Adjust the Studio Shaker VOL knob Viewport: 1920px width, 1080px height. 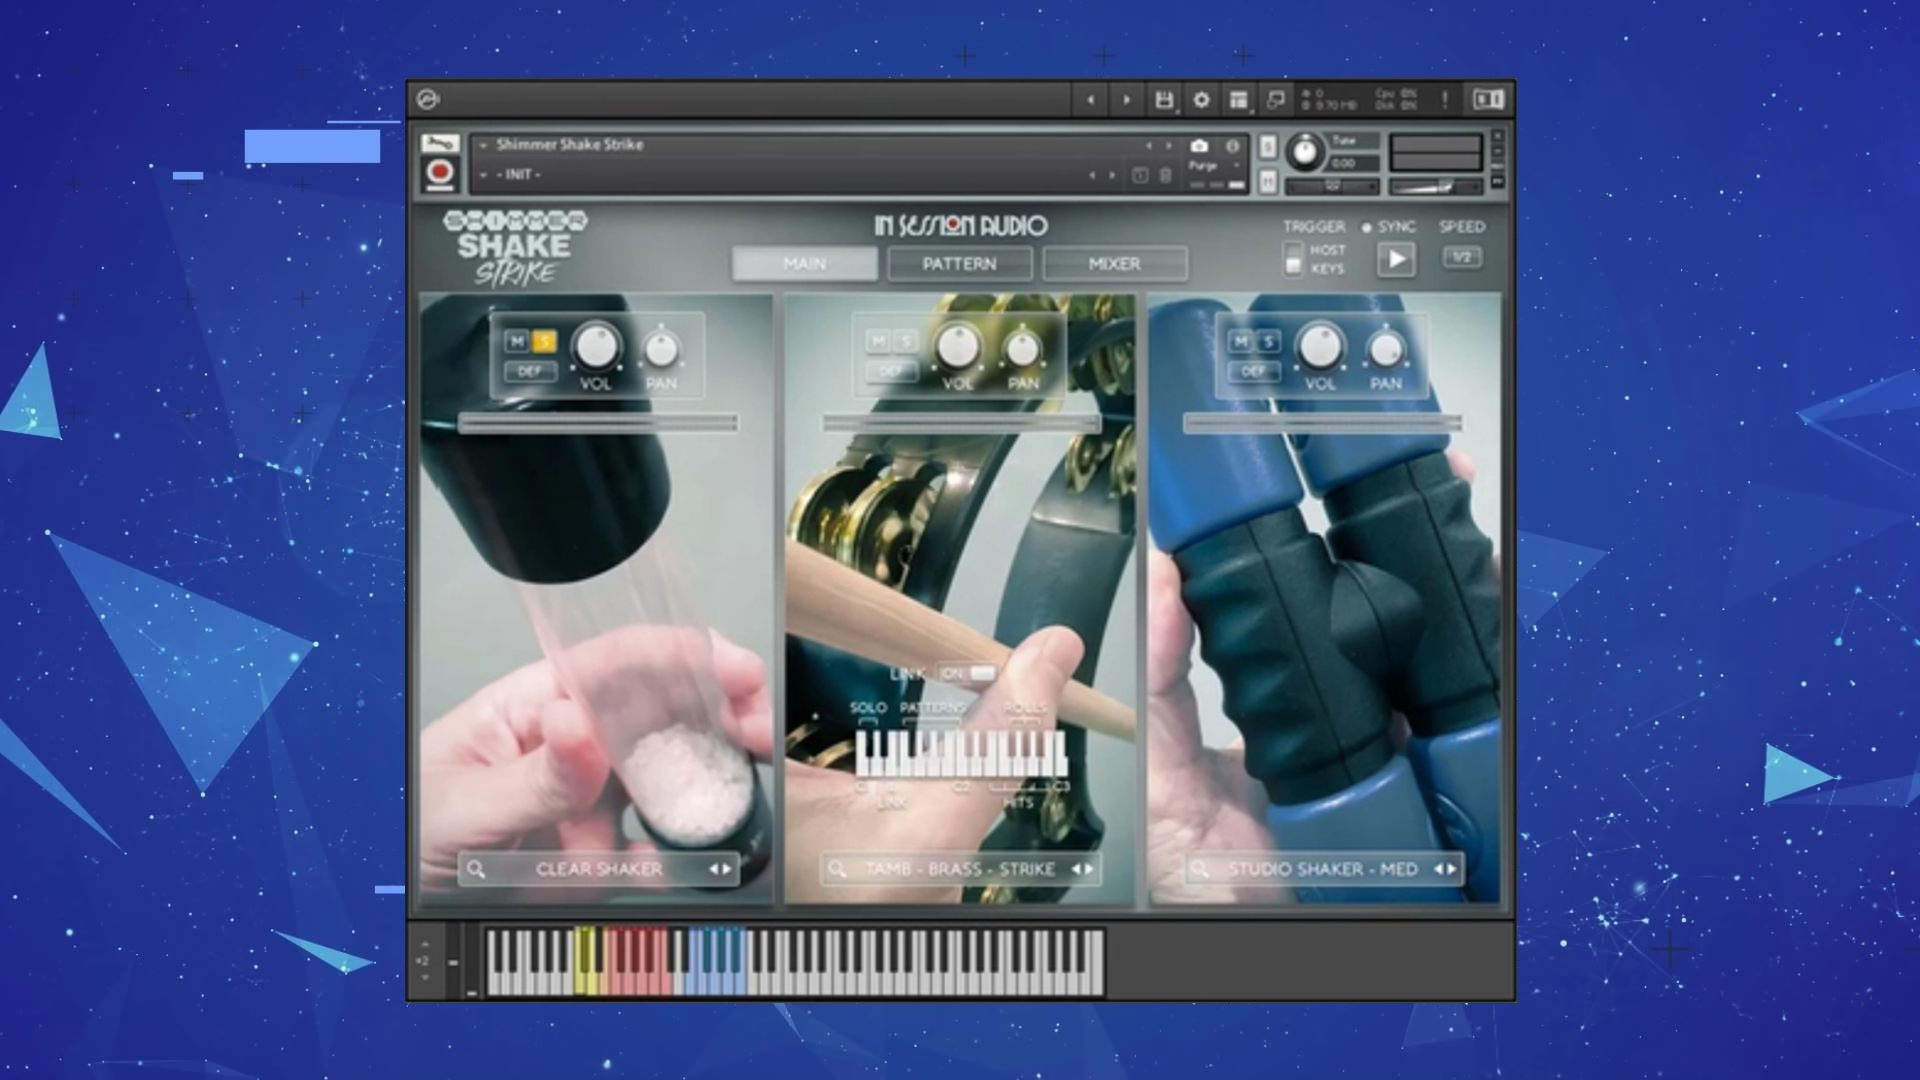(x=1320, y=347)
